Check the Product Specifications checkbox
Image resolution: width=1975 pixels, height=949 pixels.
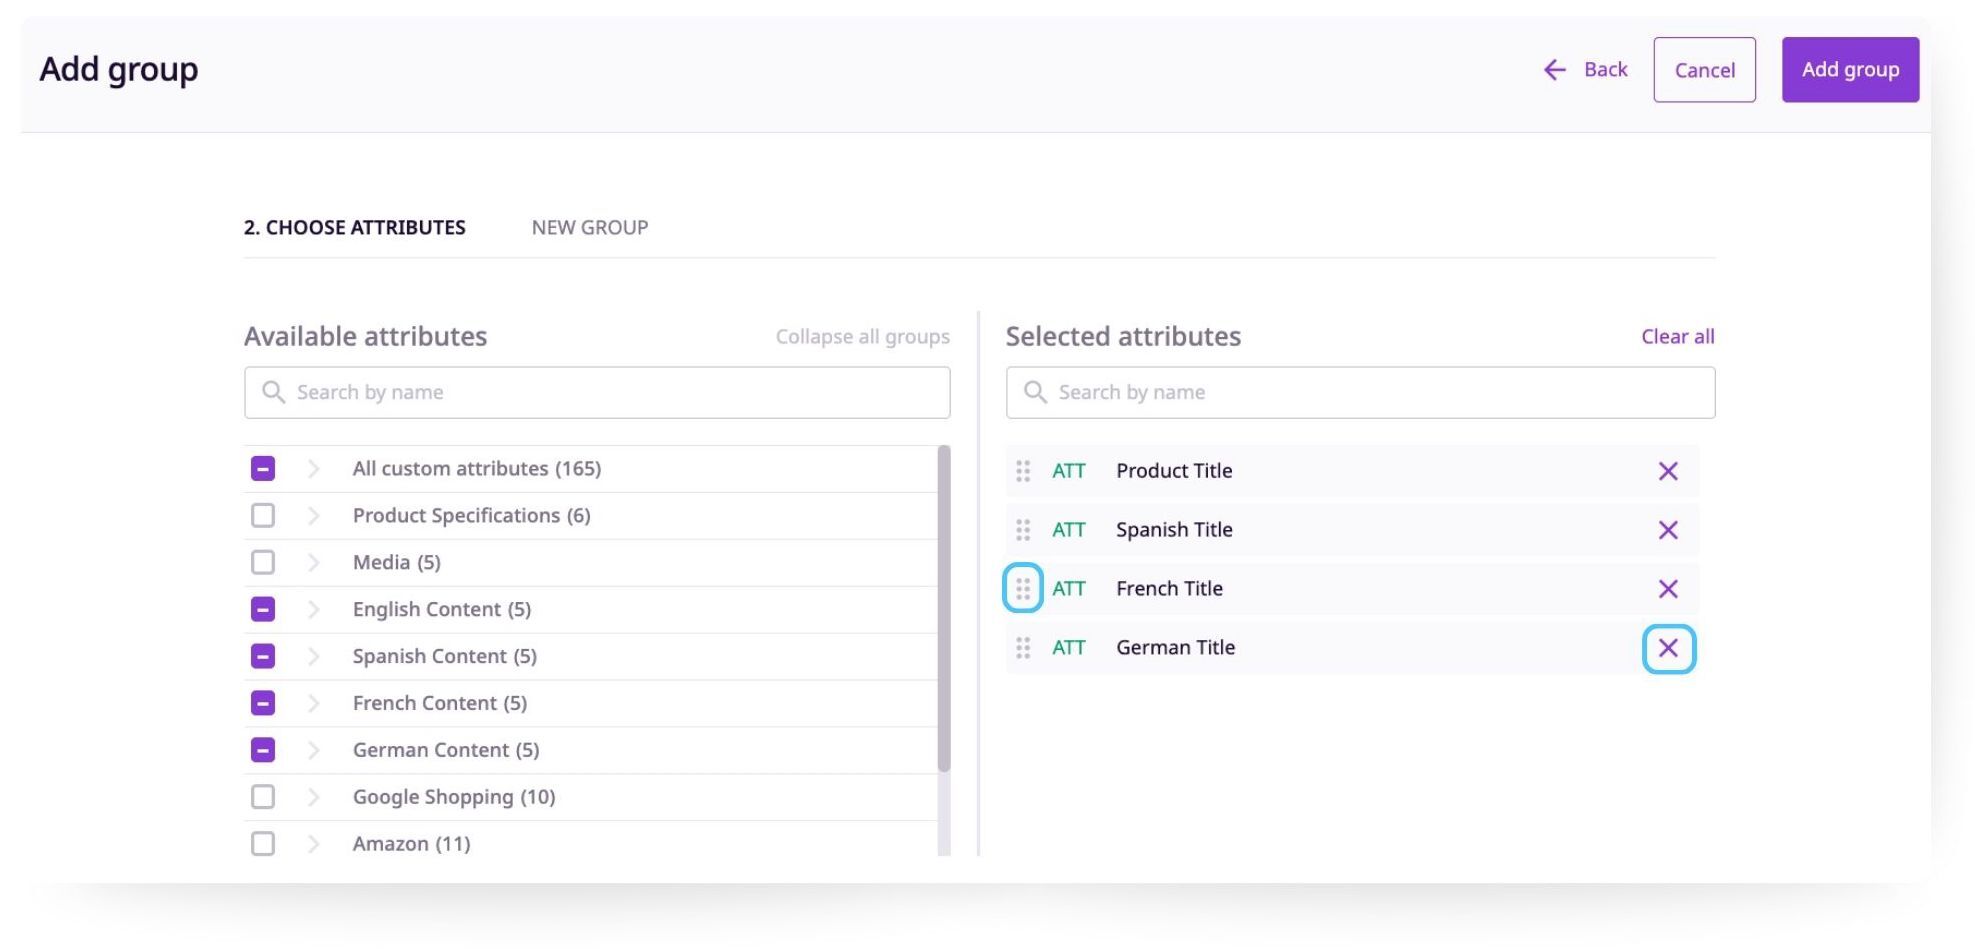(263, 515)
